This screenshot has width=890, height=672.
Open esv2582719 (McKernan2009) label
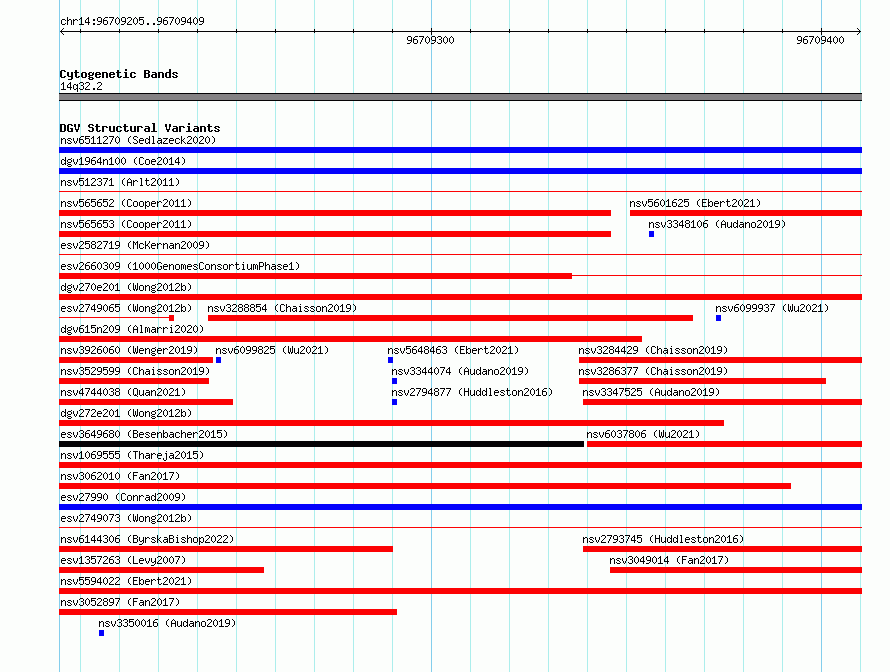point(135,245)
